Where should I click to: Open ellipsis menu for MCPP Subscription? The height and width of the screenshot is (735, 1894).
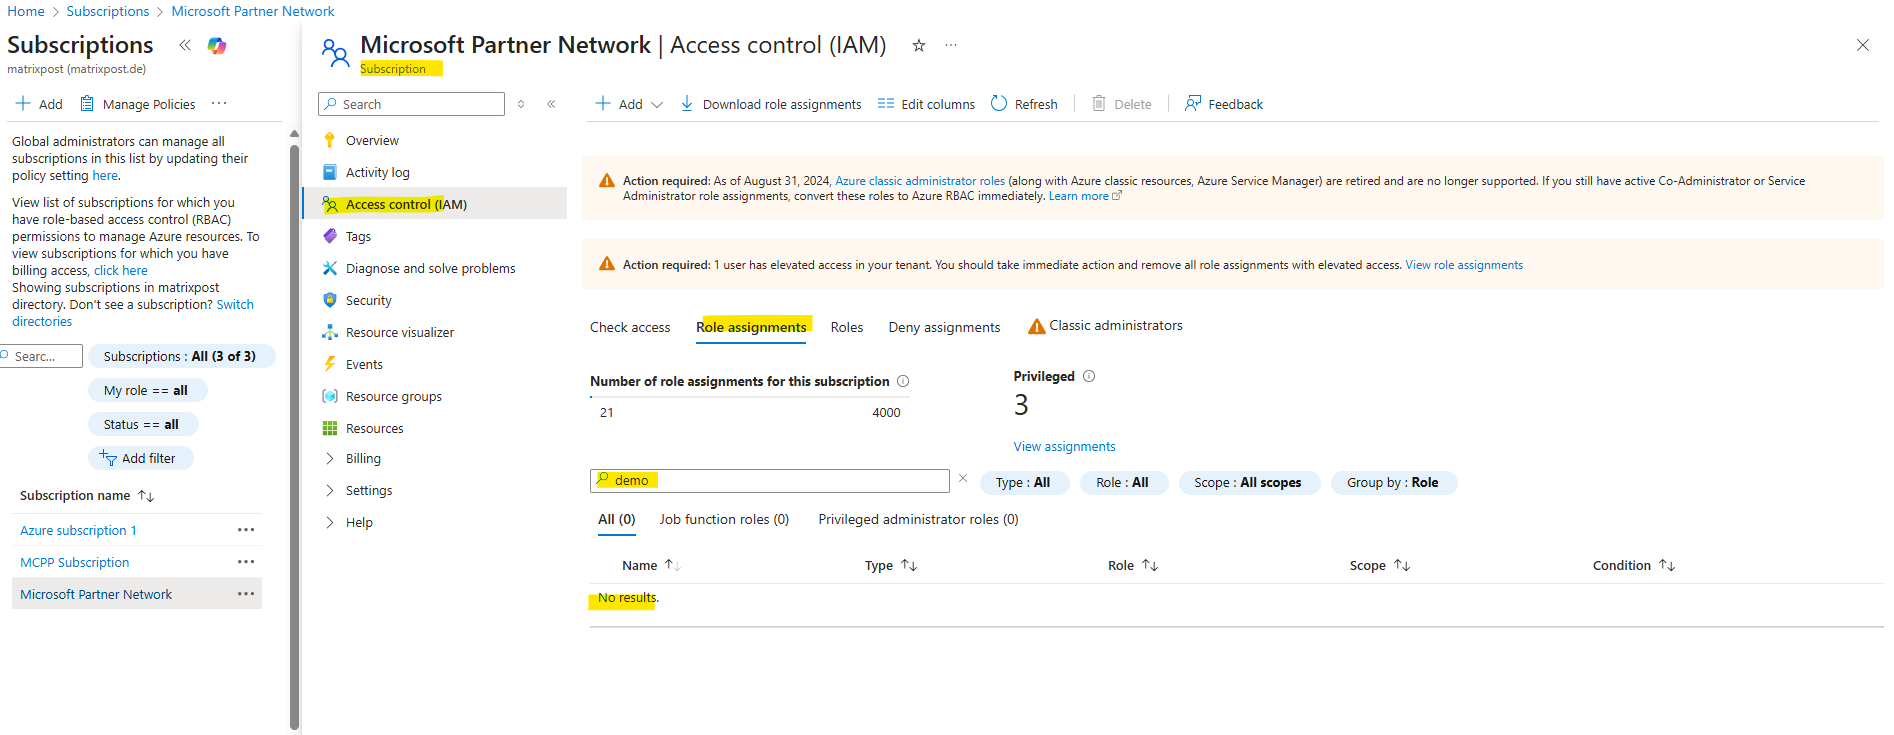tap(246, 562)
